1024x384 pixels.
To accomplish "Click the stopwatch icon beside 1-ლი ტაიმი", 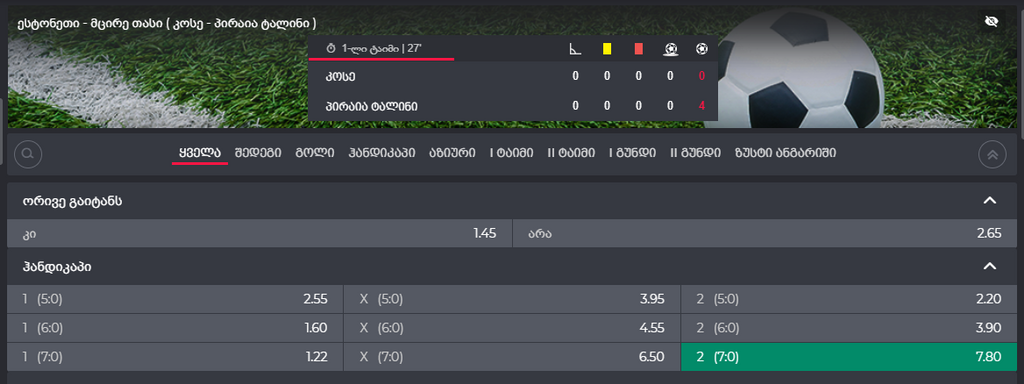I will tap(330, 48).
